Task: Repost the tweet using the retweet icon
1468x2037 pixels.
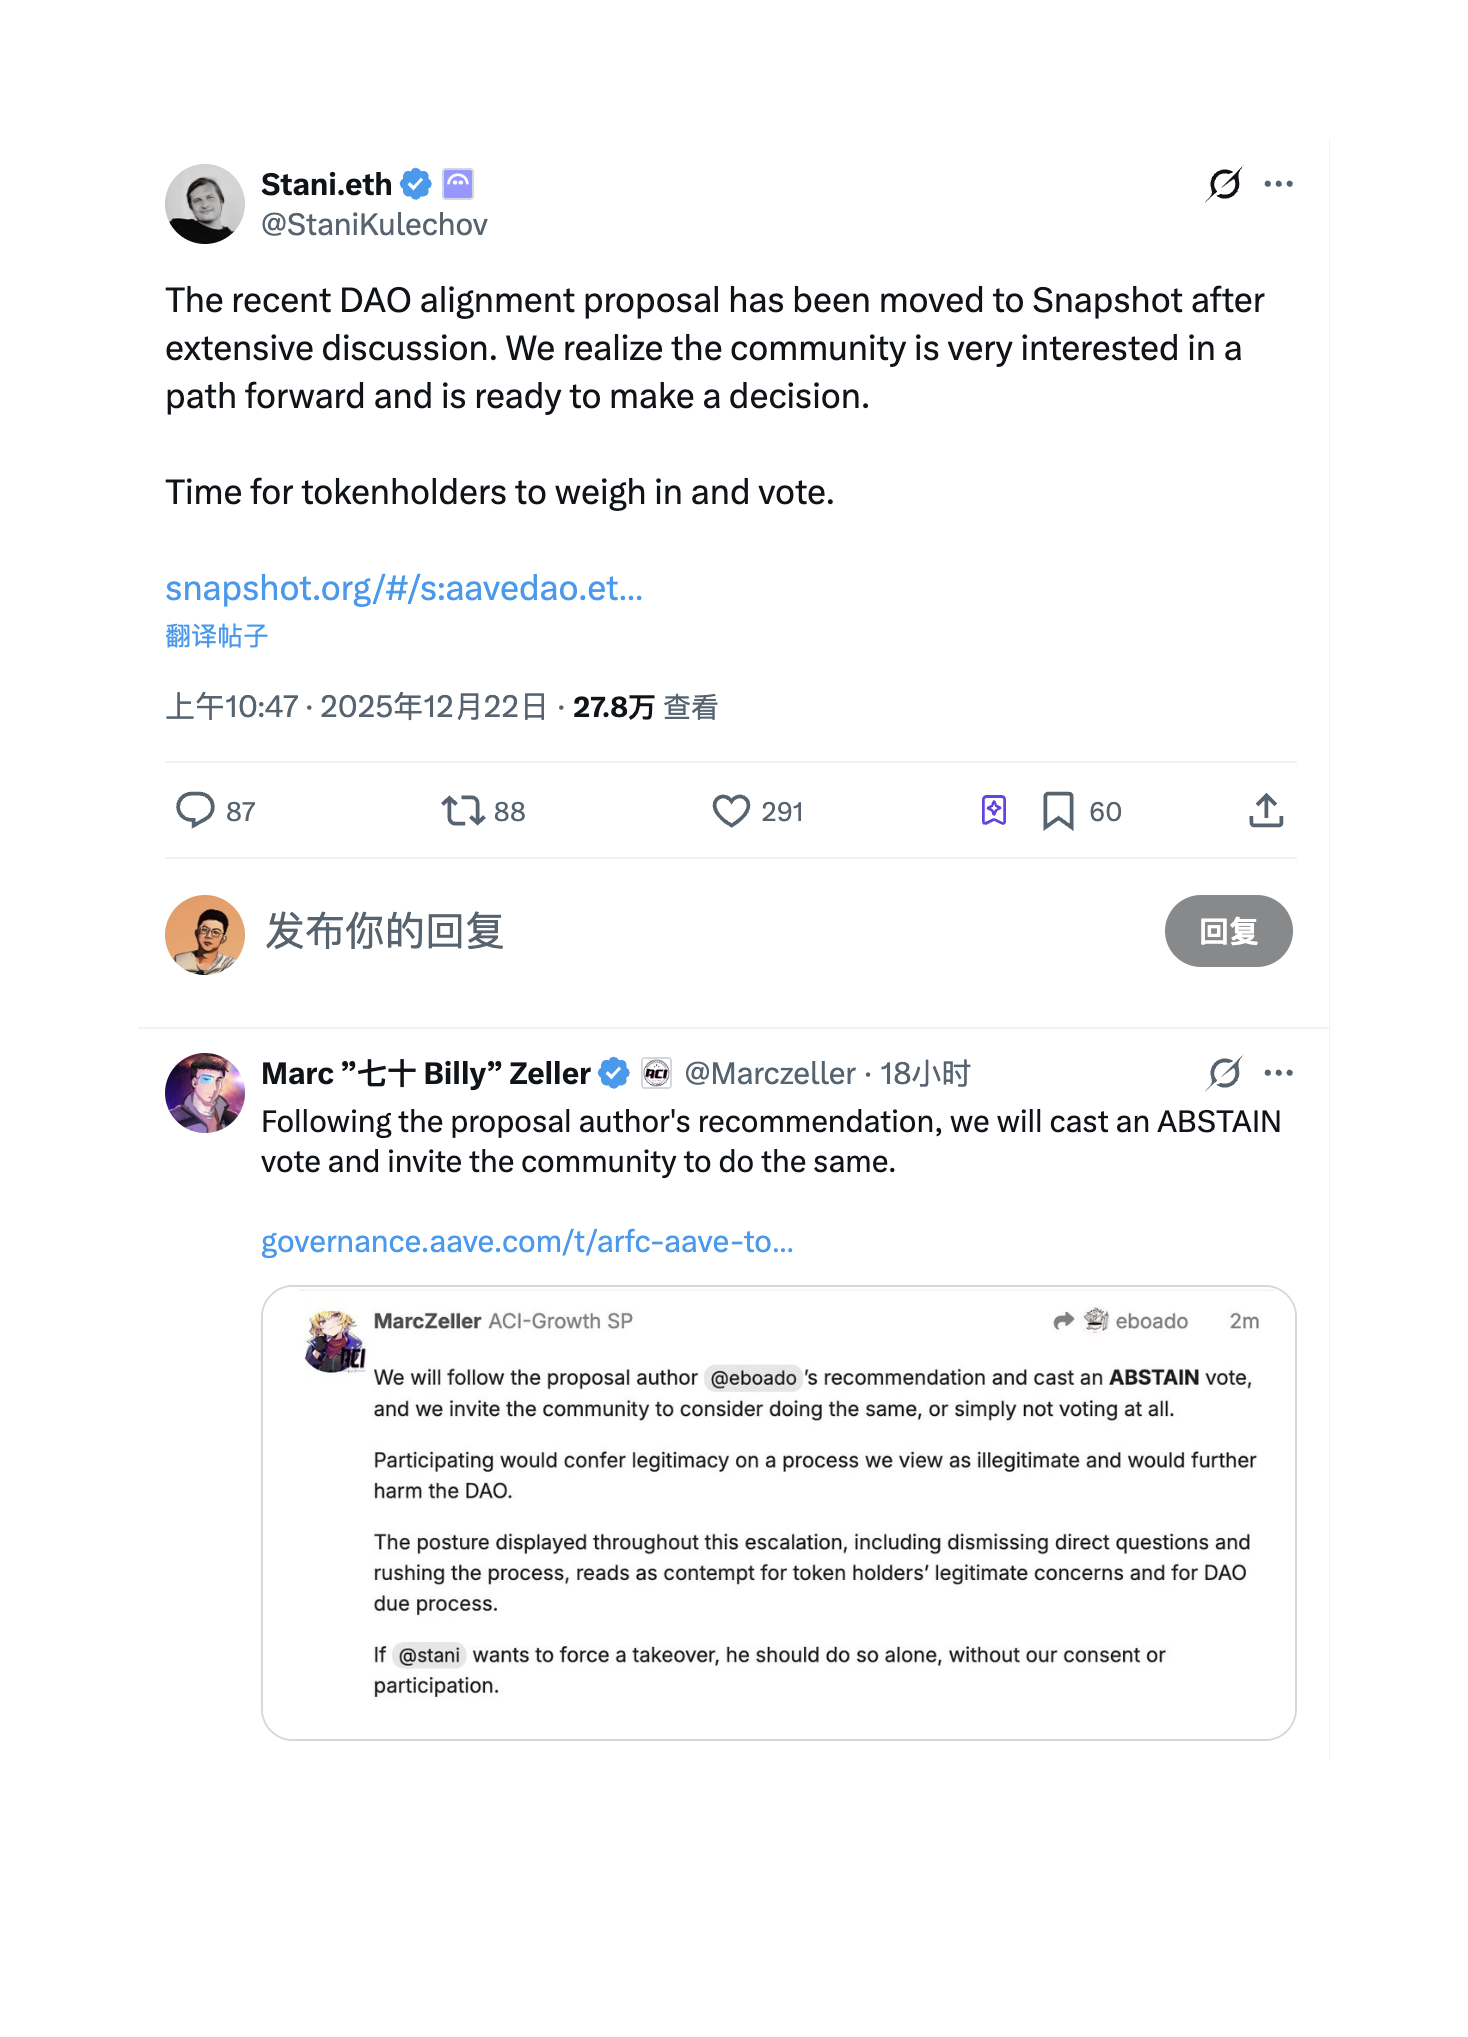Action: (x=463, y=810)
